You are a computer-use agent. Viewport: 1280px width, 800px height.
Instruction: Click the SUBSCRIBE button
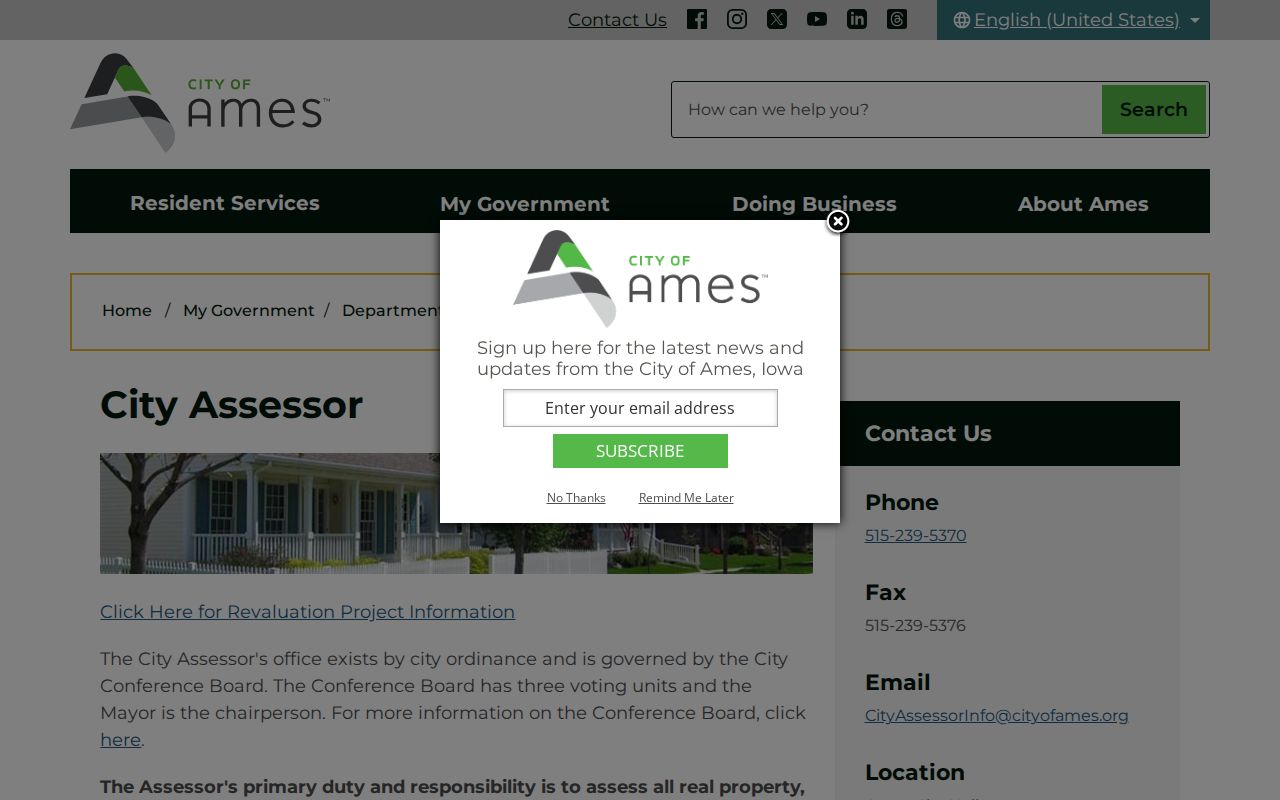point(640,451)
